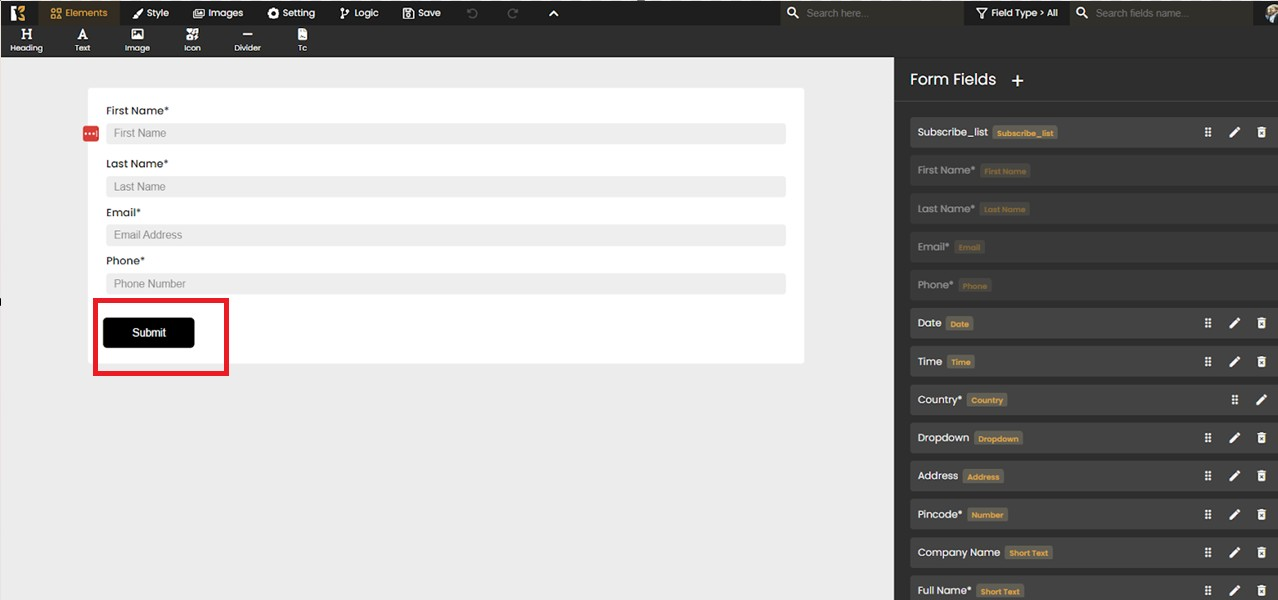Edit the Dropdown field
This screenshot has height=600, width=1278.
click(x=1234, y=438)
